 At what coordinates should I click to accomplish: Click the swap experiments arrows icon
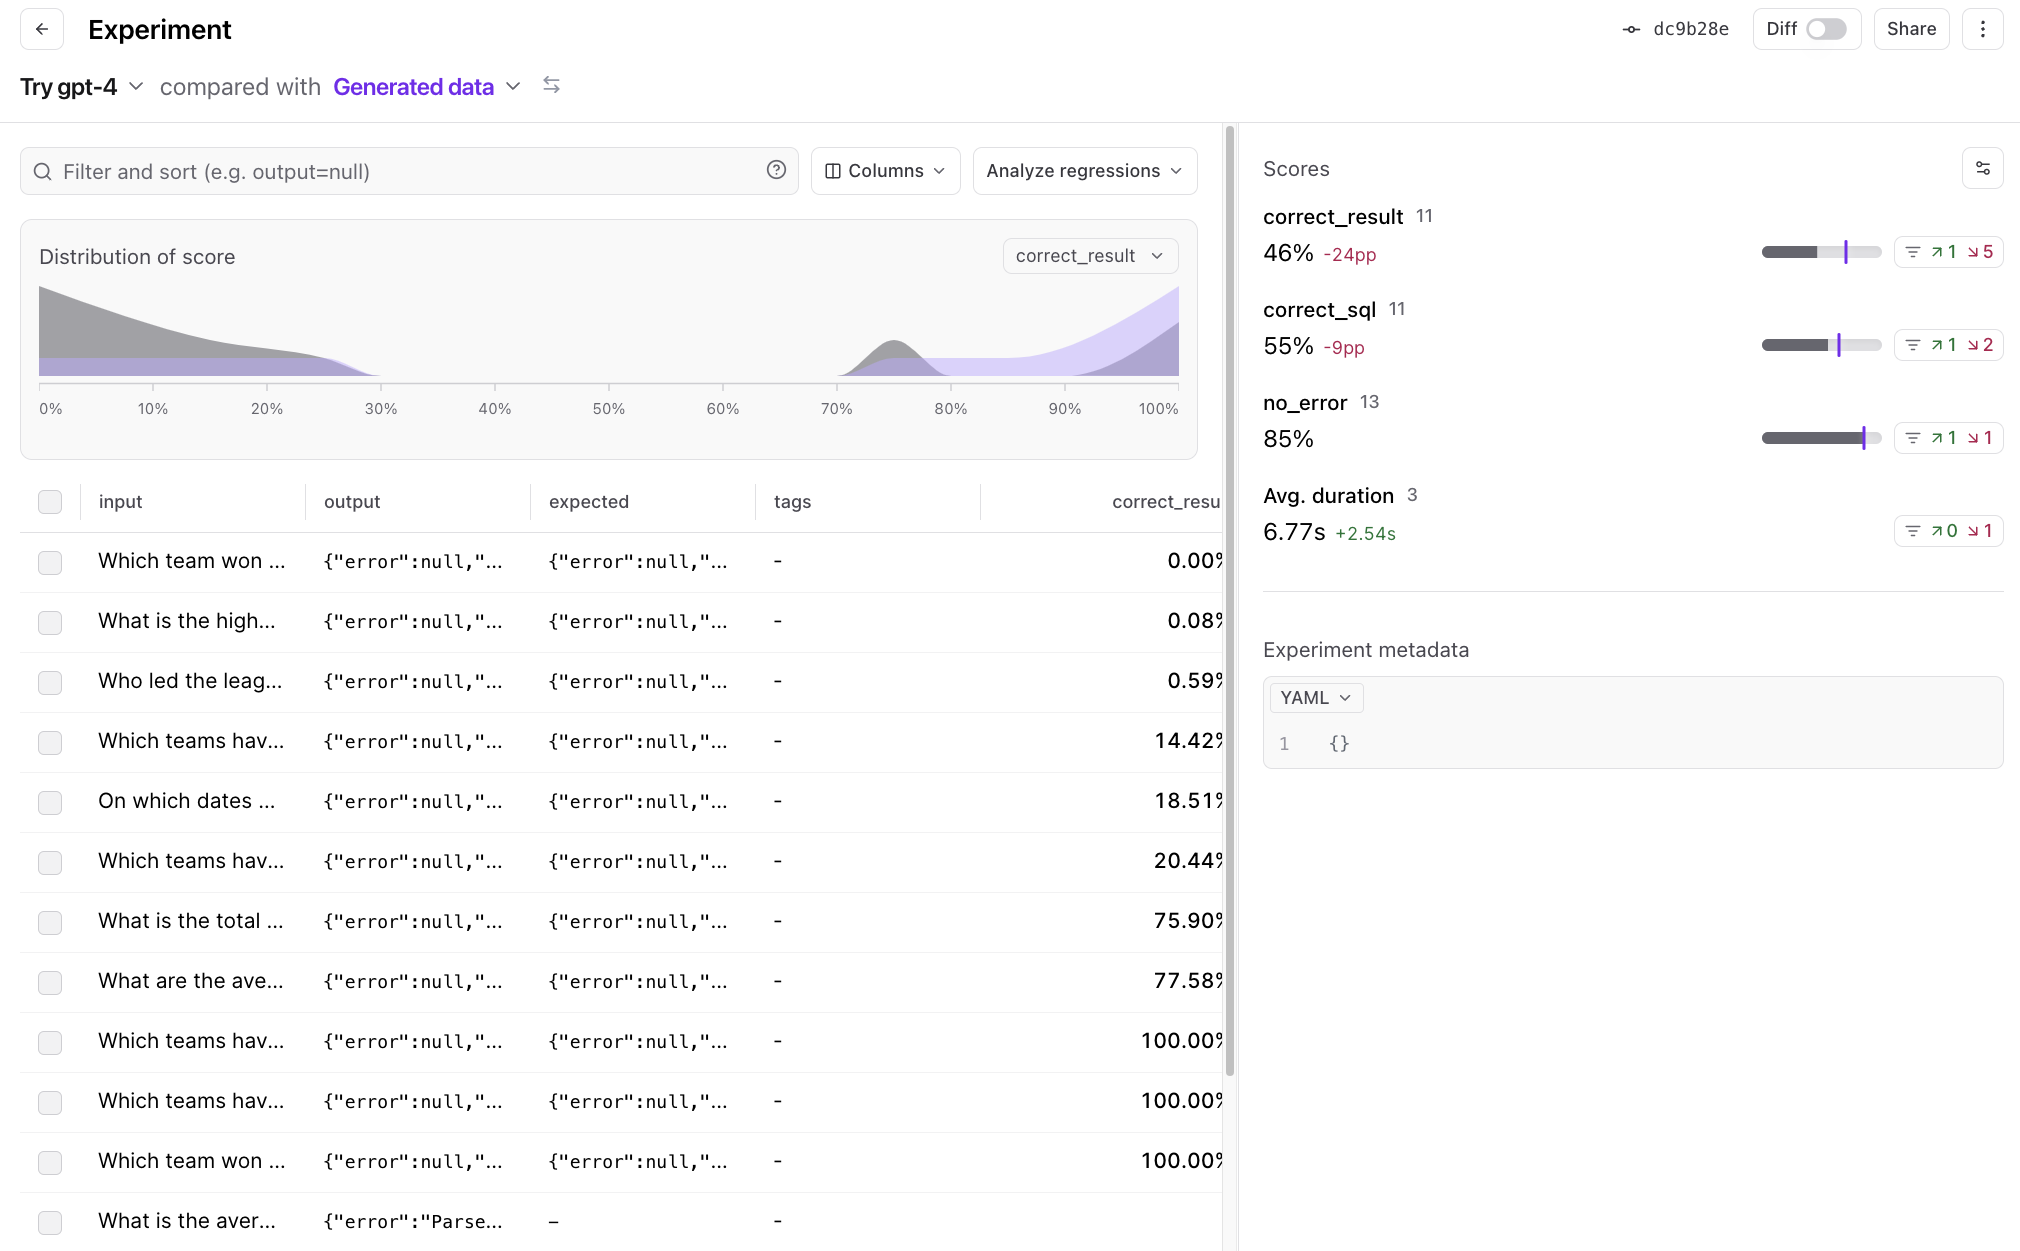[551, 86]
